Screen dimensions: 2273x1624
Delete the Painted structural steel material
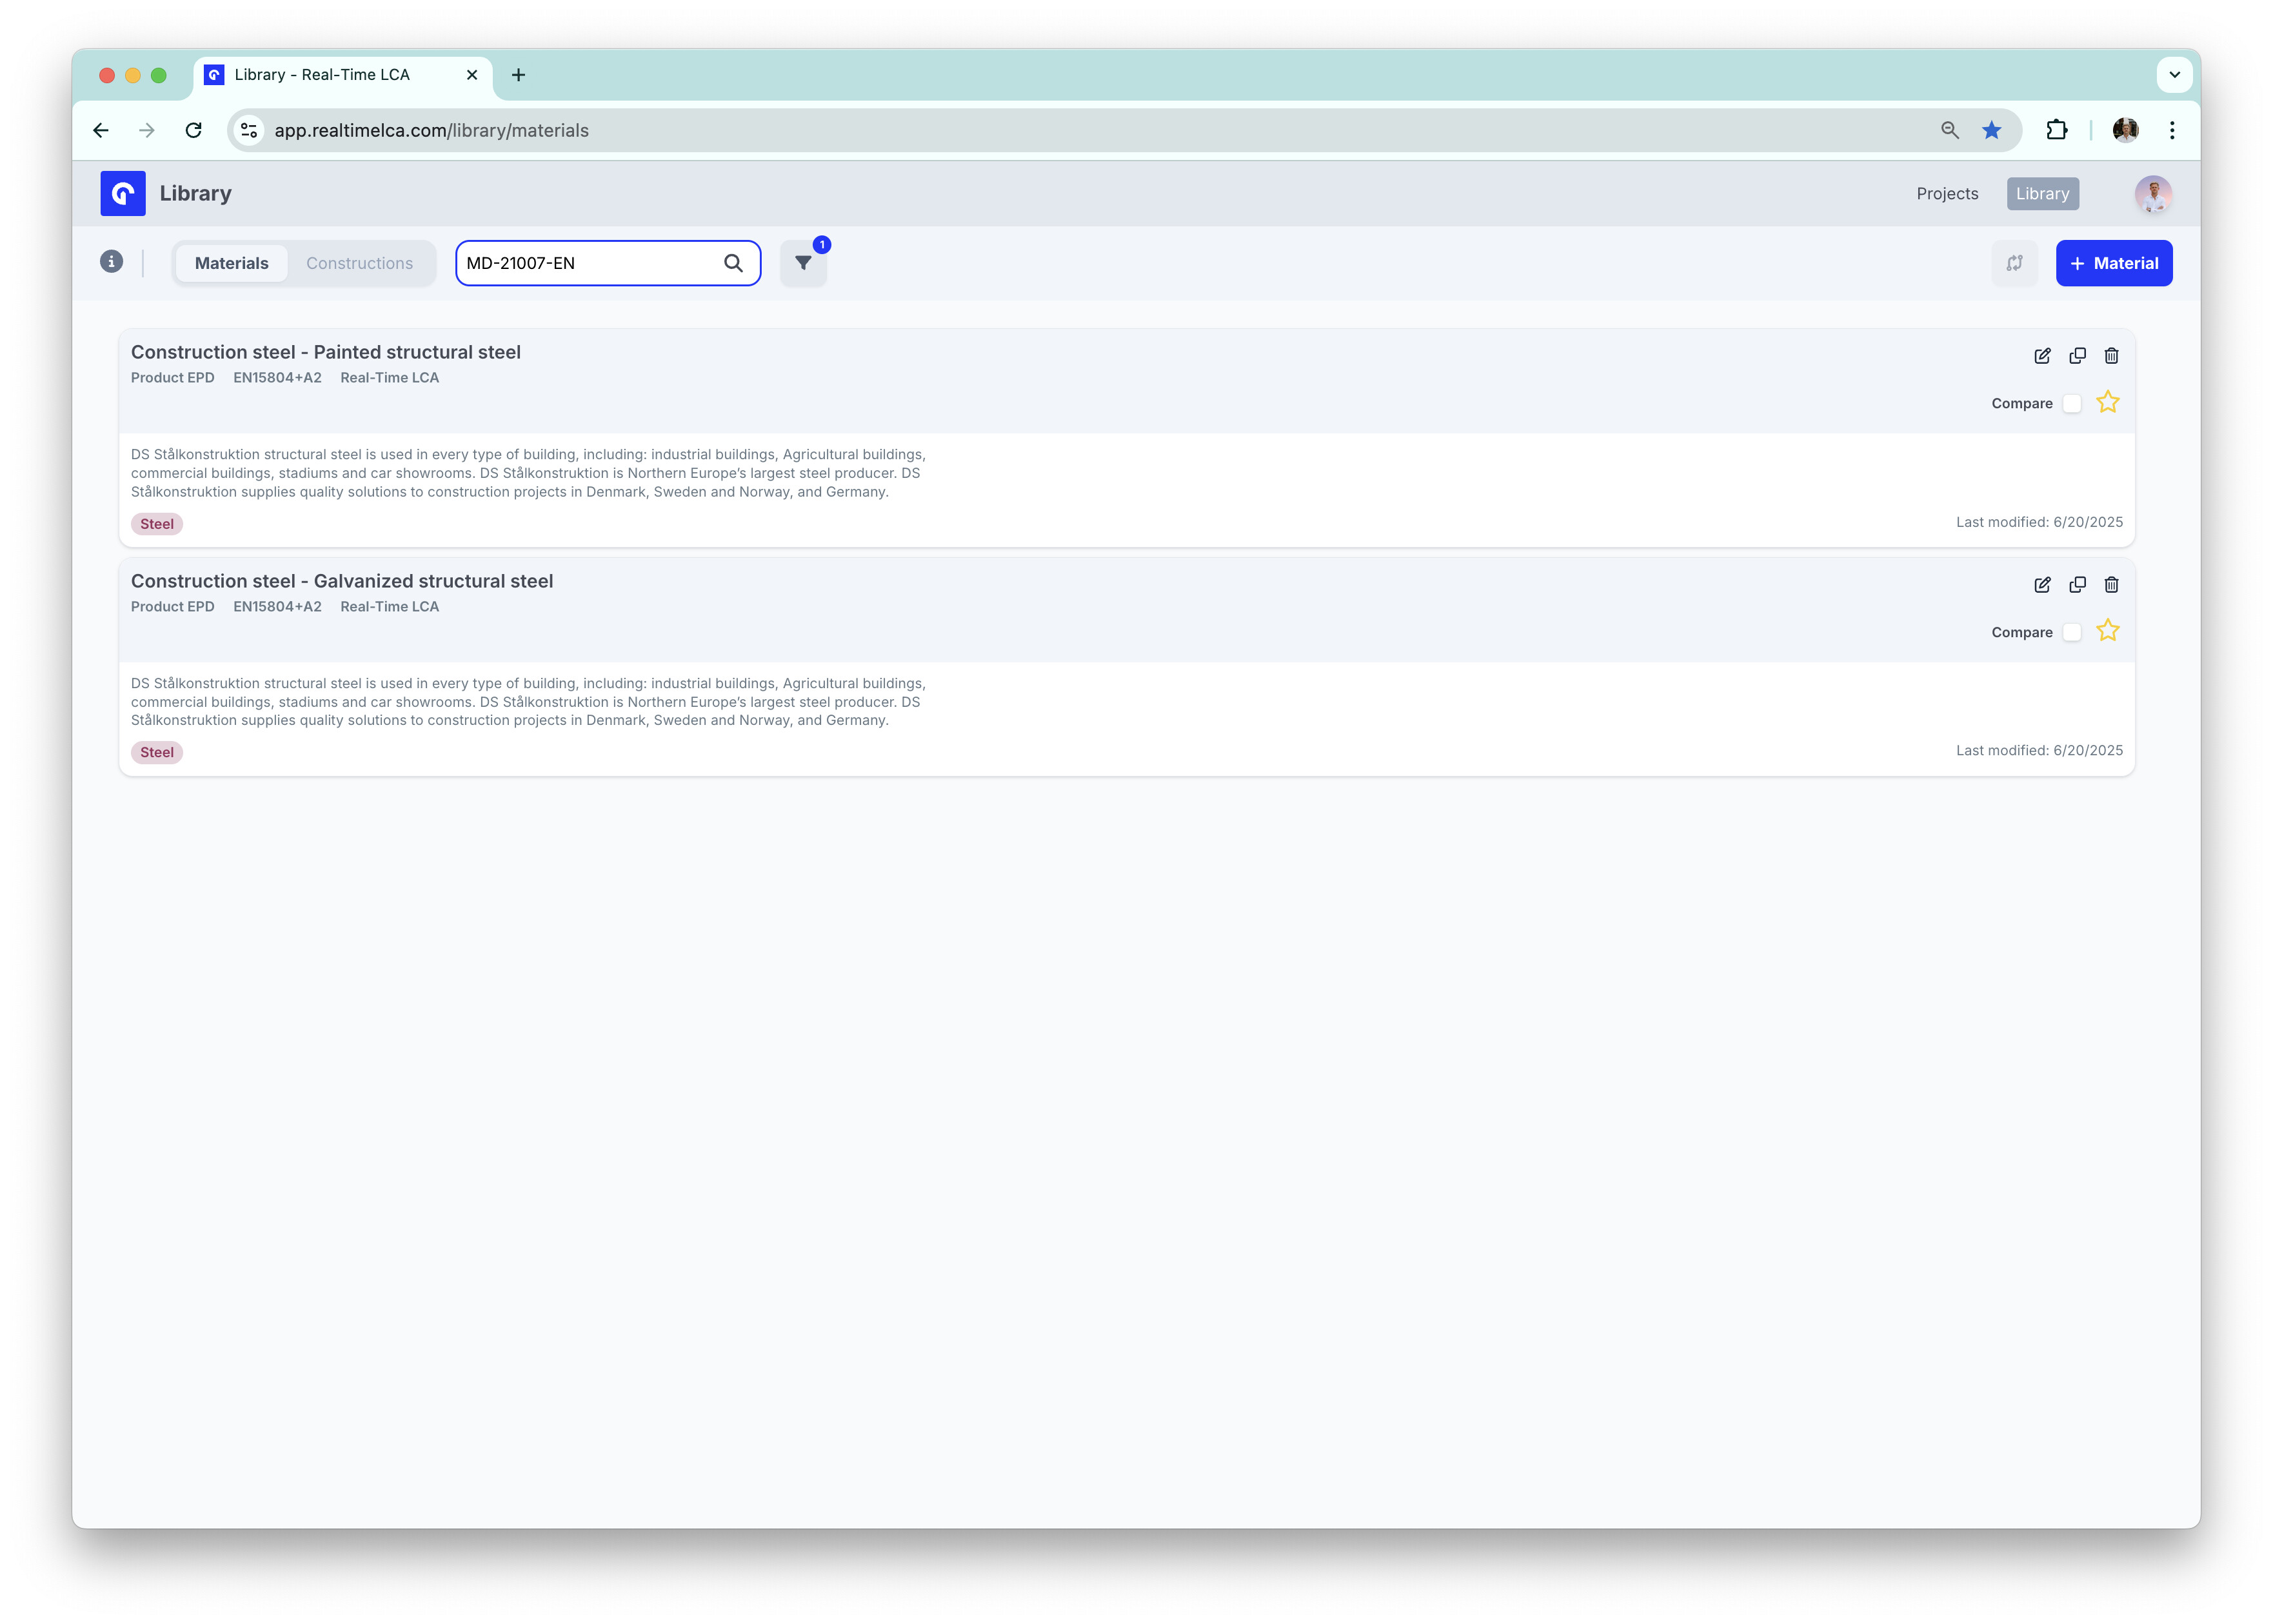[x=2111, y=356]
